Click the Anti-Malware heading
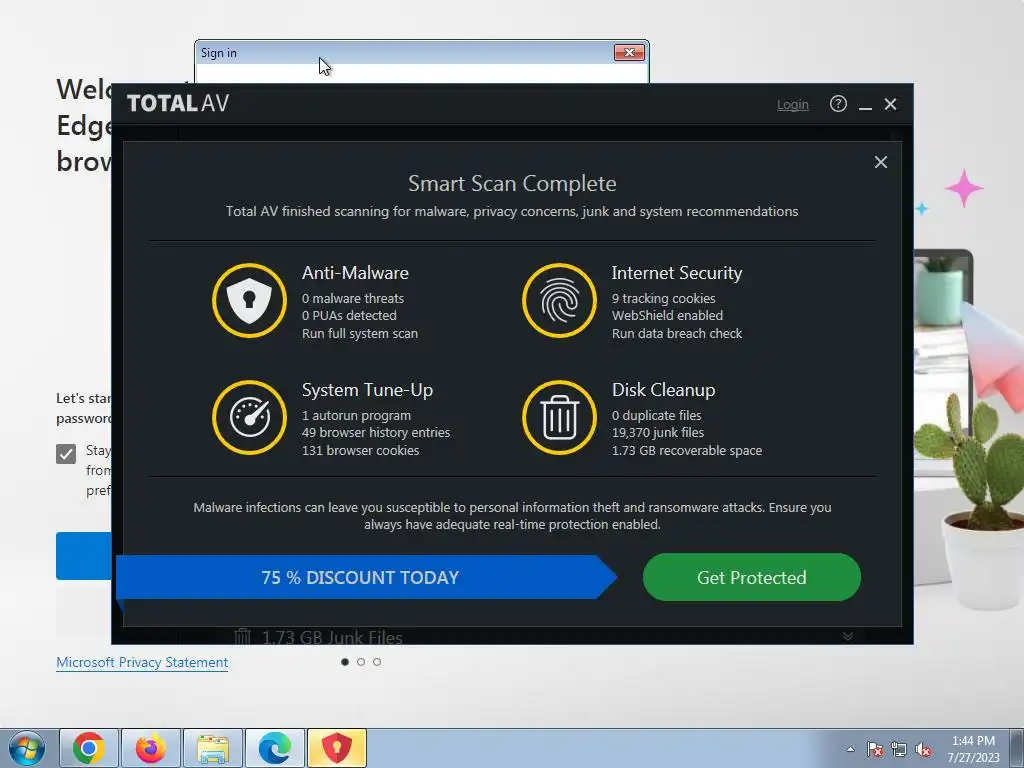The image size is (1024, 768). 355,273
